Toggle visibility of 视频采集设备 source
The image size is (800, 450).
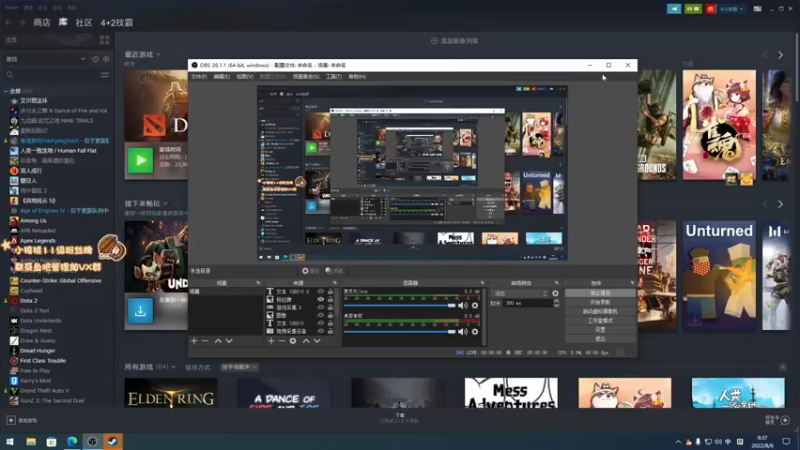coord(320,331)
